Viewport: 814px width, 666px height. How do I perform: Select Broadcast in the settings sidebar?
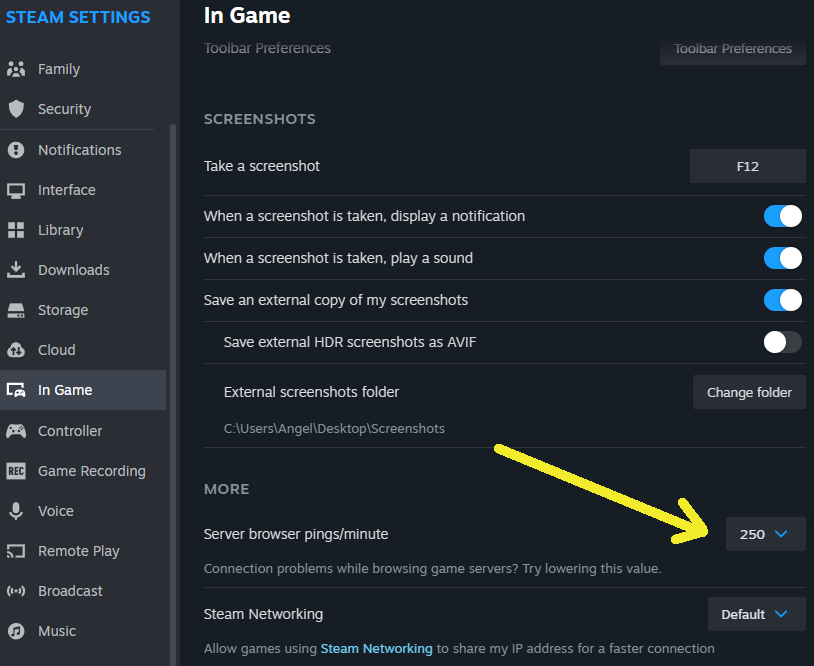point(70,591)
